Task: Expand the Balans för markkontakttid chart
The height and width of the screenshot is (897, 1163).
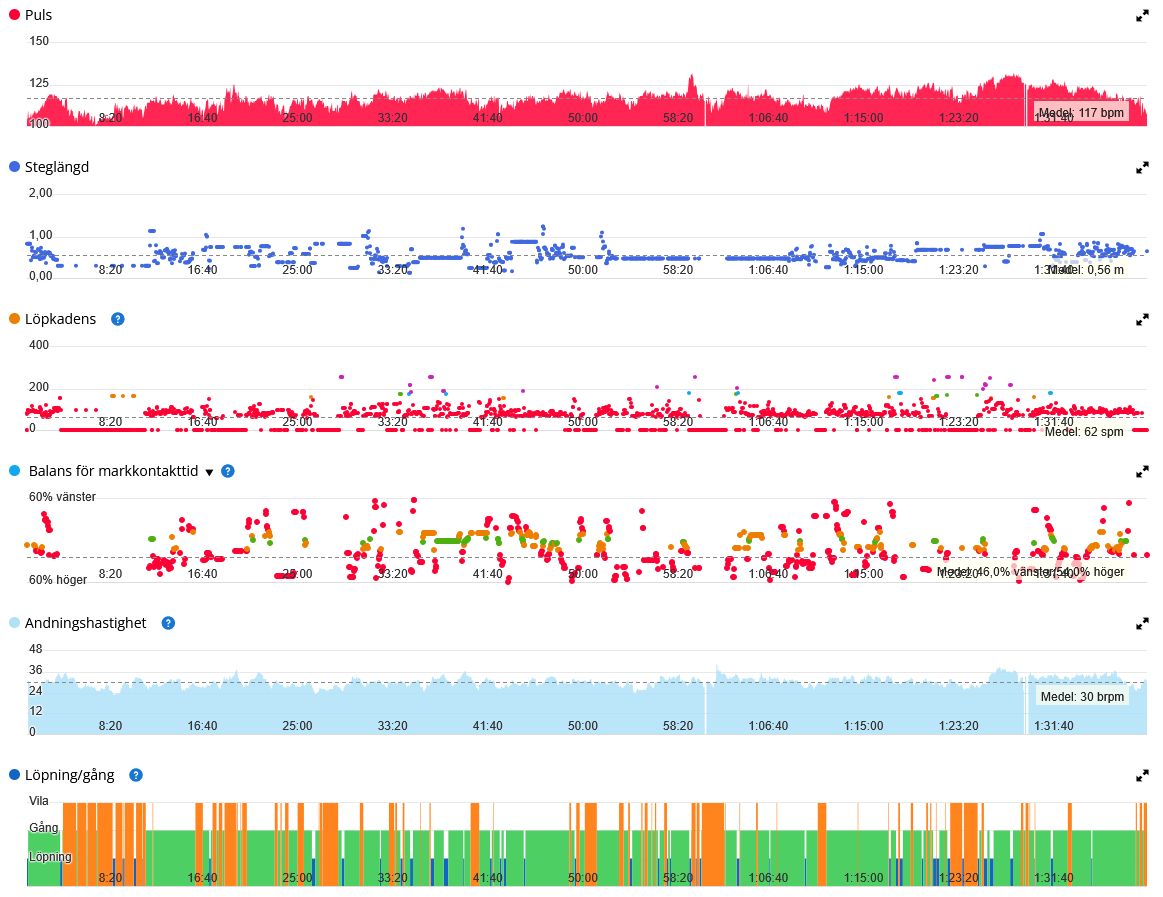Action: (x=1142, y=471)
